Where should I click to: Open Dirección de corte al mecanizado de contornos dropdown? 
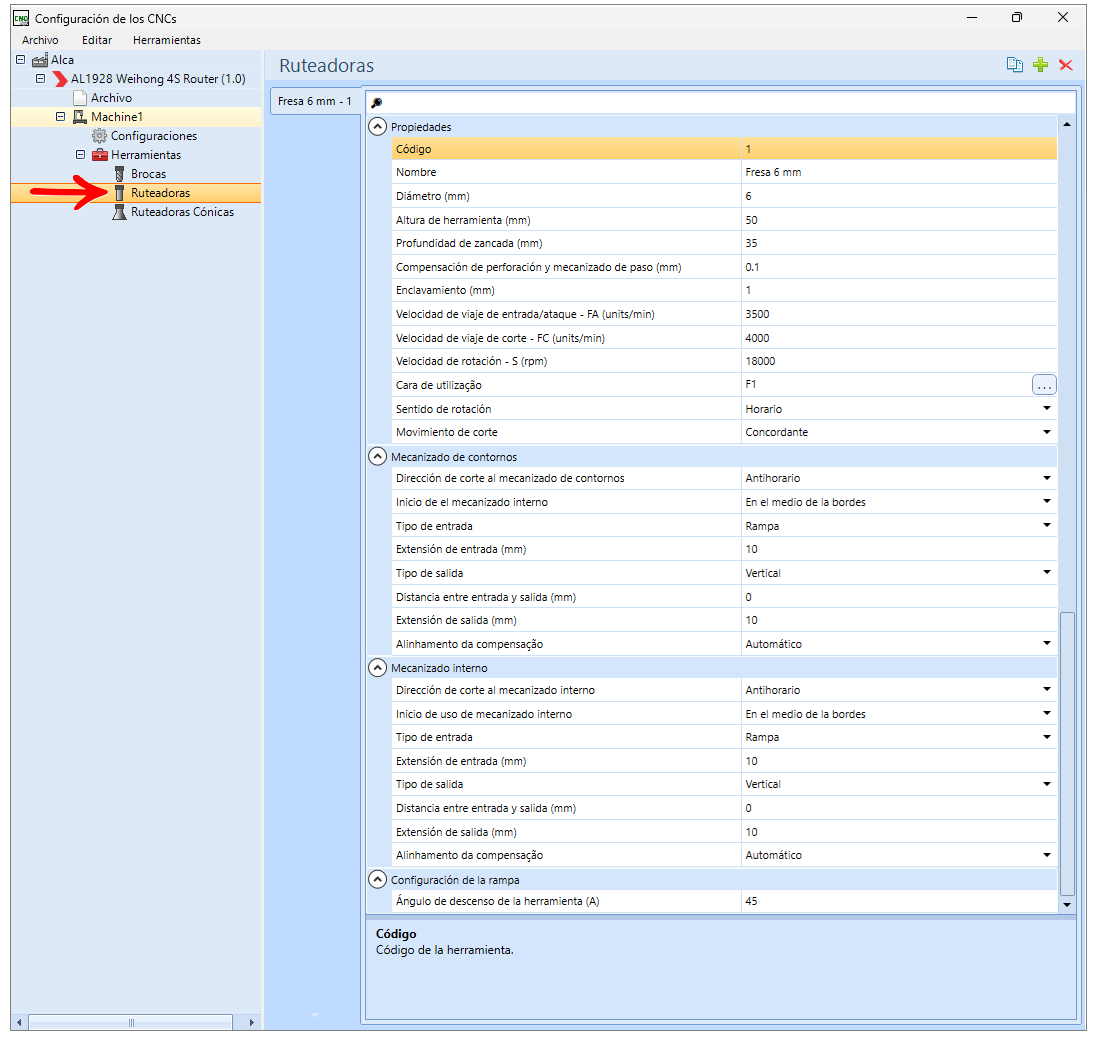[x=1046, y=478]
